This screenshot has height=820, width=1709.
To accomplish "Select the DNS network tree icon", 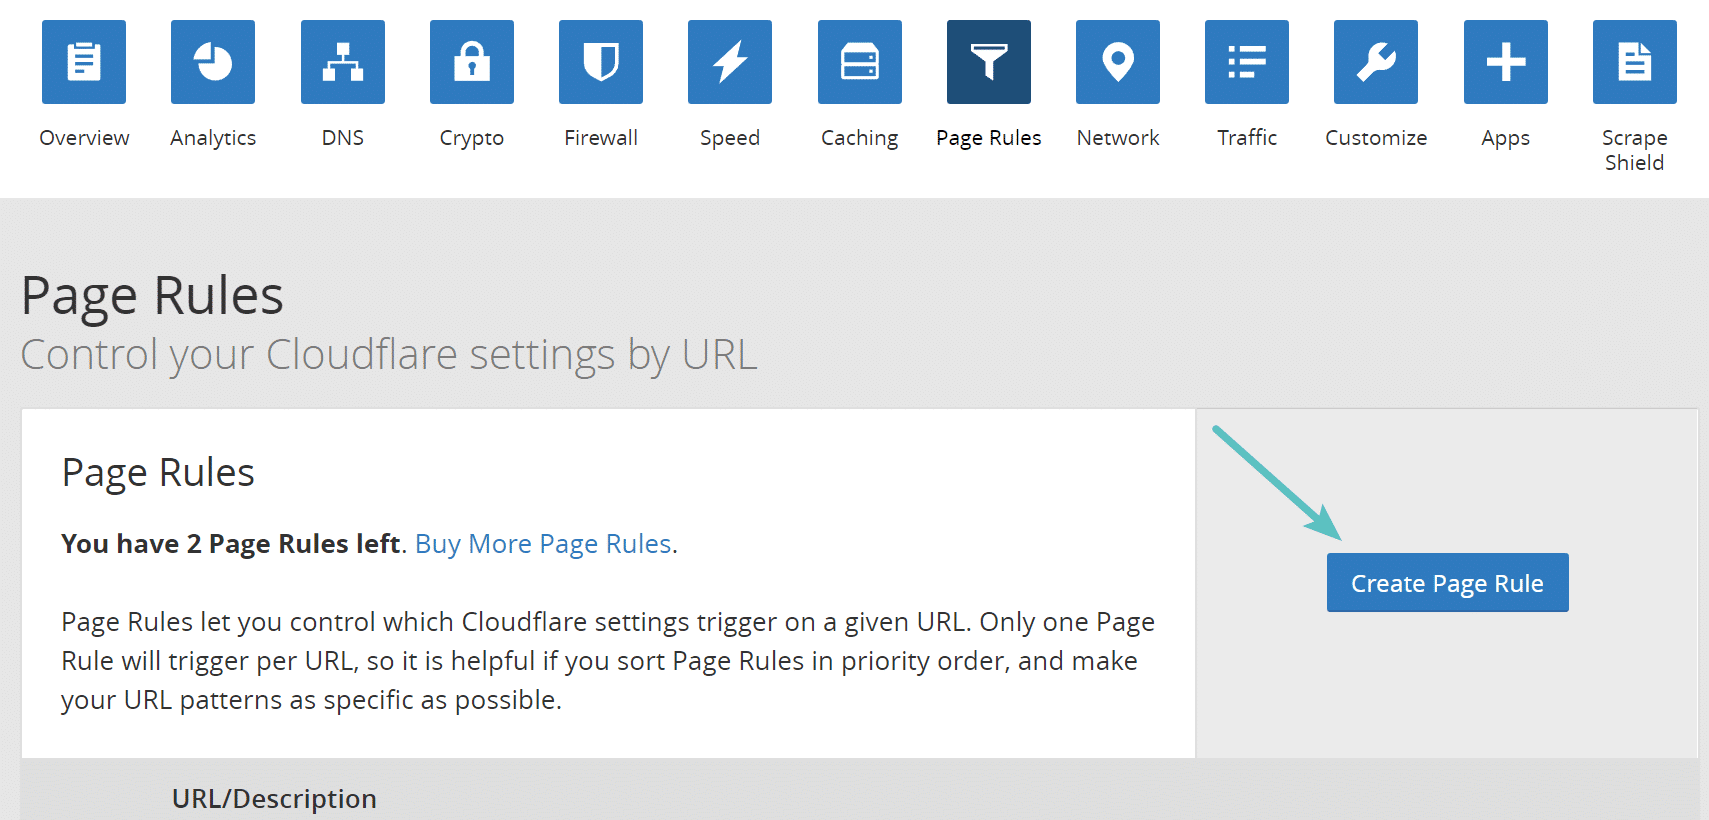I will pyautogui.click(x=343, y=62).
